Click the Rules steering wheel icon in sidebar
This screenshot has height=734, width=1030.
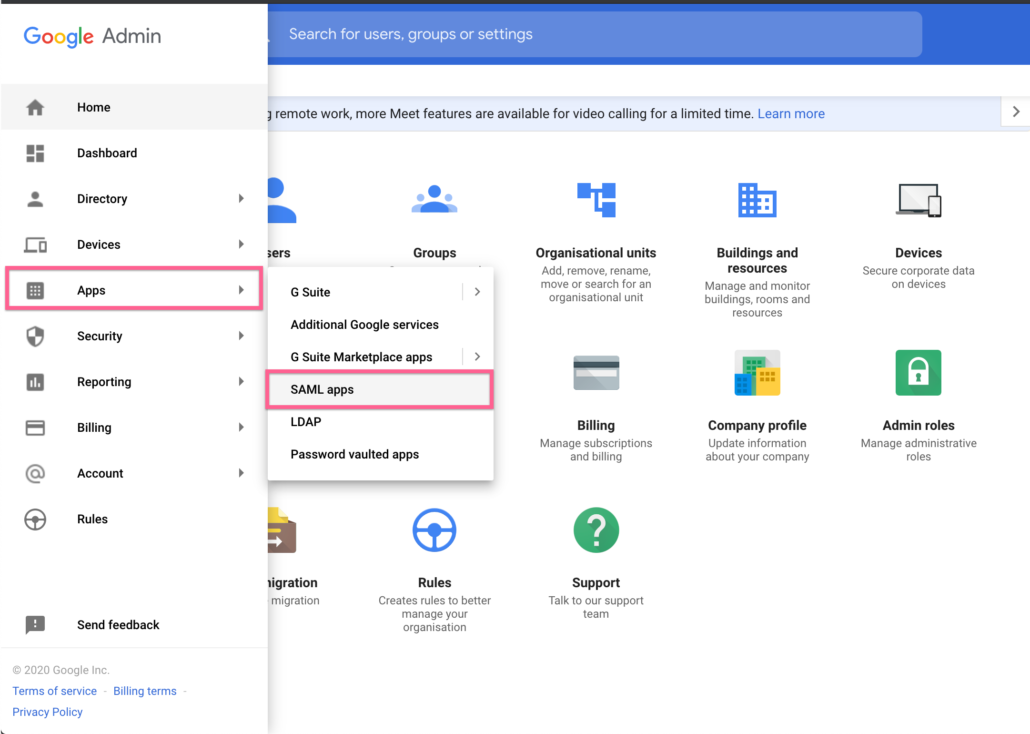click(x=35, y=519)
